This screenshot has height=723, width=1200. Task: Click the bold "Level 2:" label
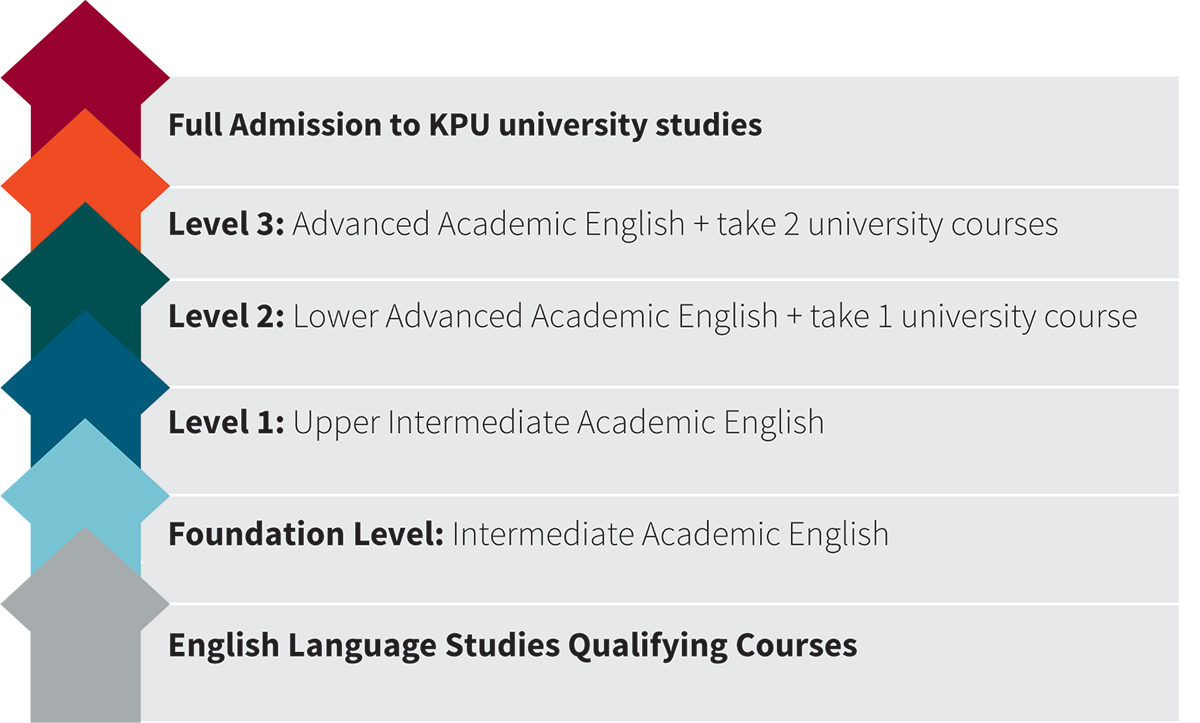point(227,317)
